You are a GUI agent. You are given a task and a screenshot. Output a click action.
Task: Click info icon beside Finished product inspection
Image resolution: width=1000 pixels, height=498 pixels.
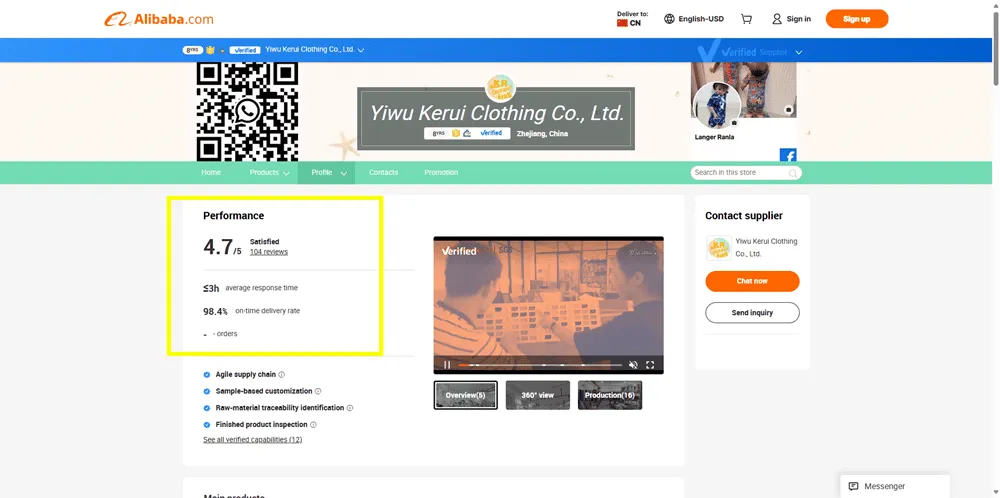point(313,425)
